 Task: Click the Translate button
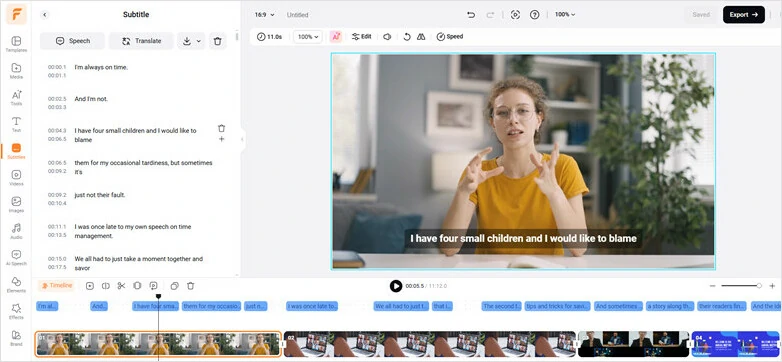point(141,41)
